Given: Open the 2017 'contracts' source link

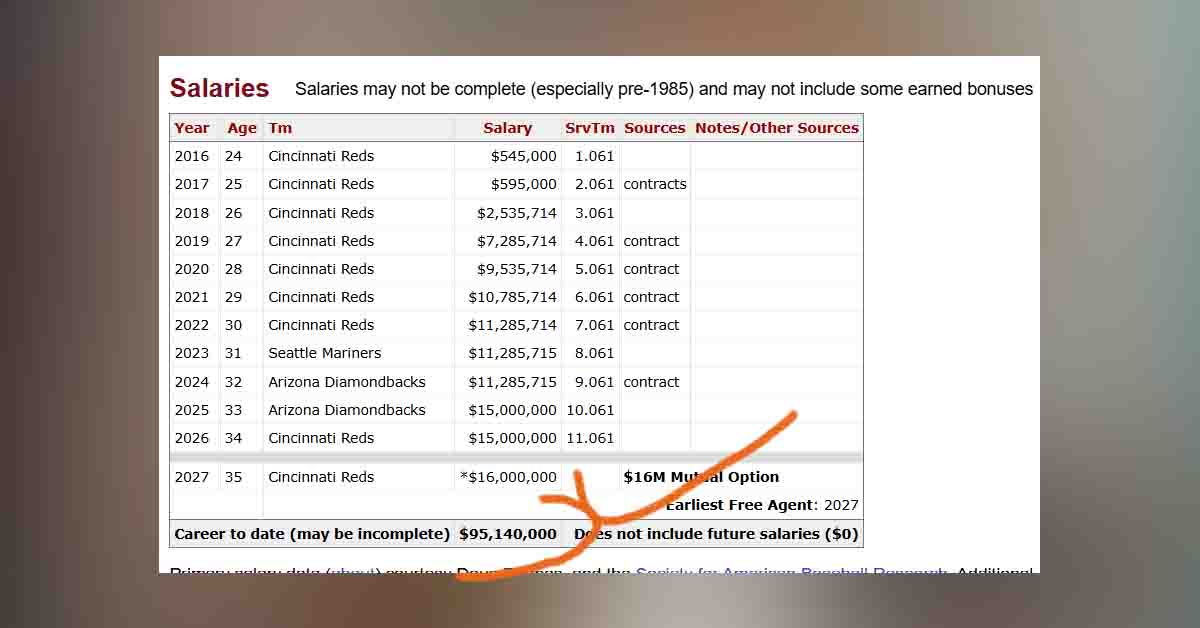Looking at the screenshot, I should [655, 184].
